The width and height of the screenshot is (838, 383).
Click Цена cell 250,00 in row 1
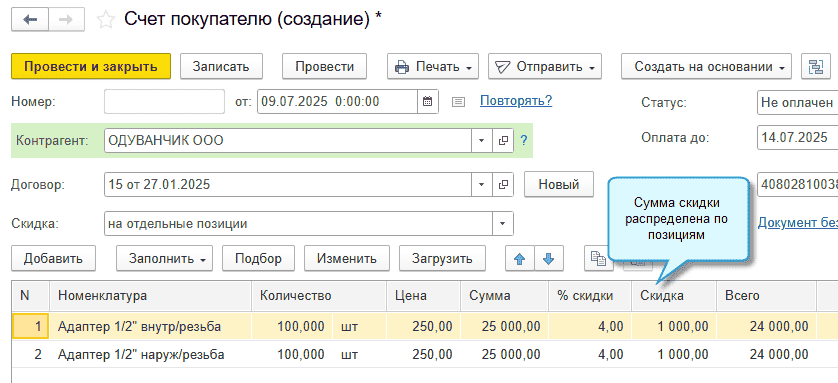tap(424, 326)
